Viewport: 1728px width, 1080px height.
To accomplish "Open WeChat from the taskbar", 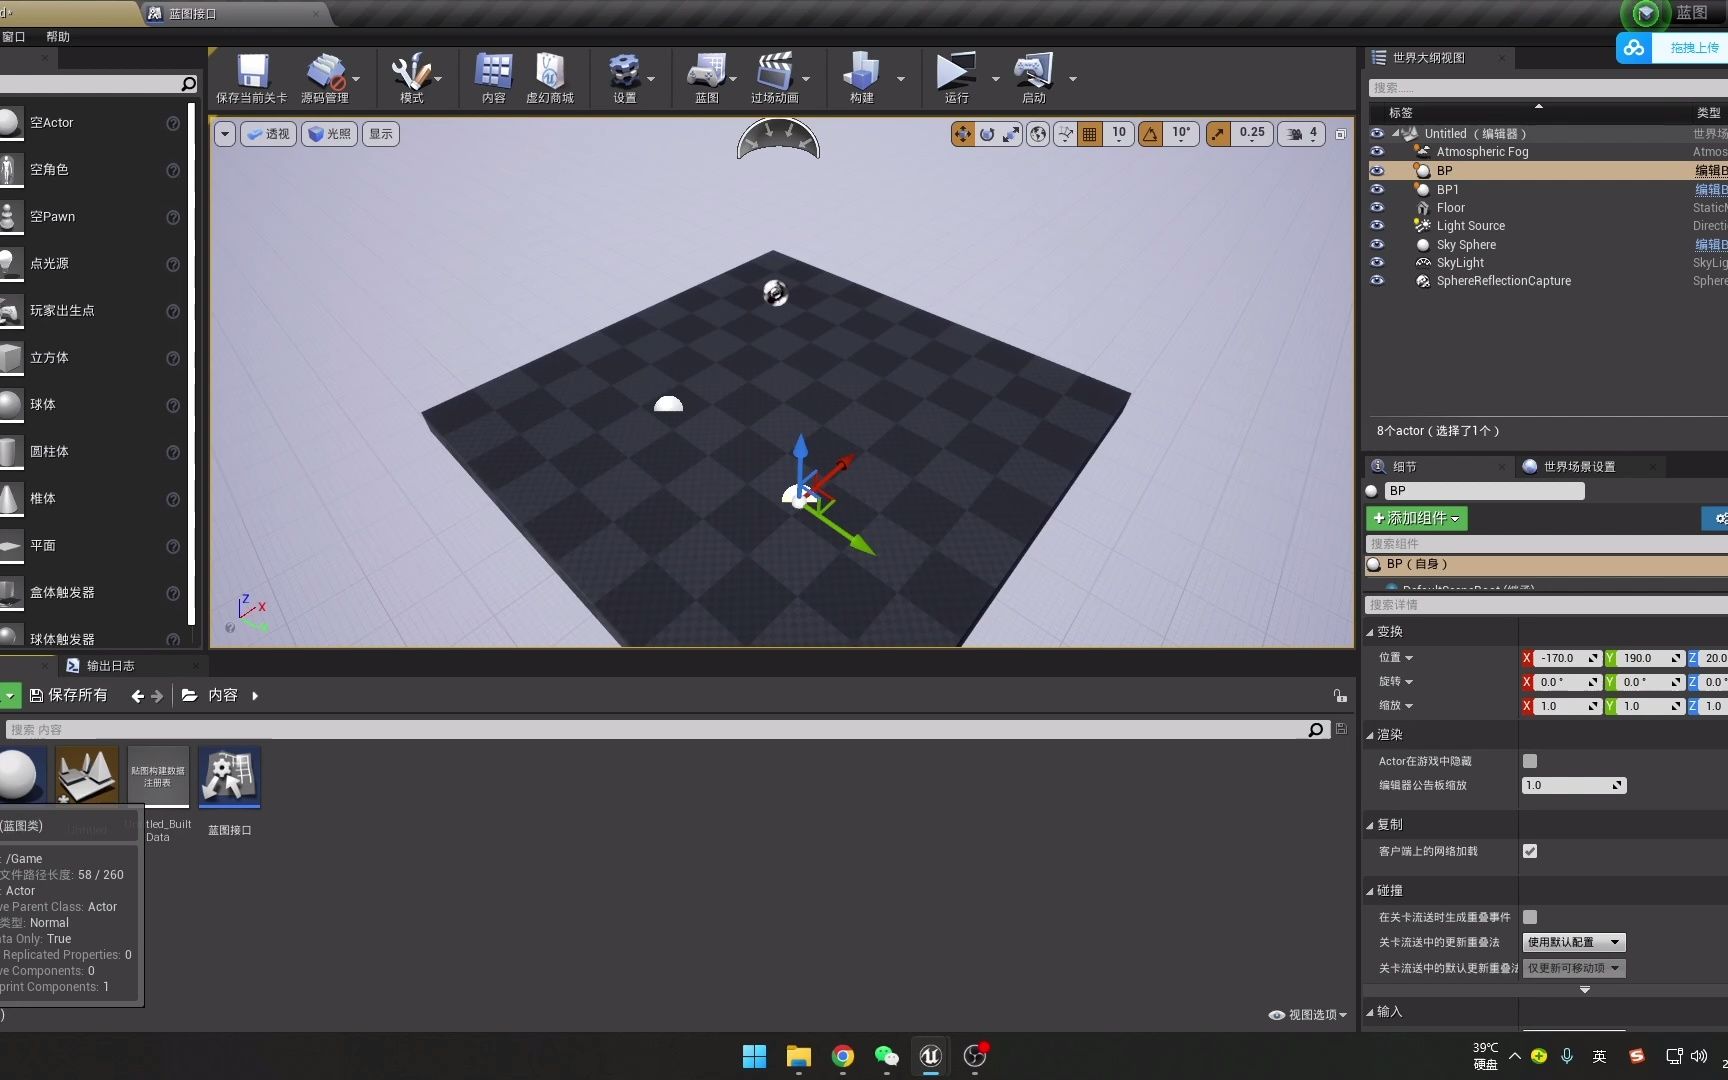I will click(887, 1056).
